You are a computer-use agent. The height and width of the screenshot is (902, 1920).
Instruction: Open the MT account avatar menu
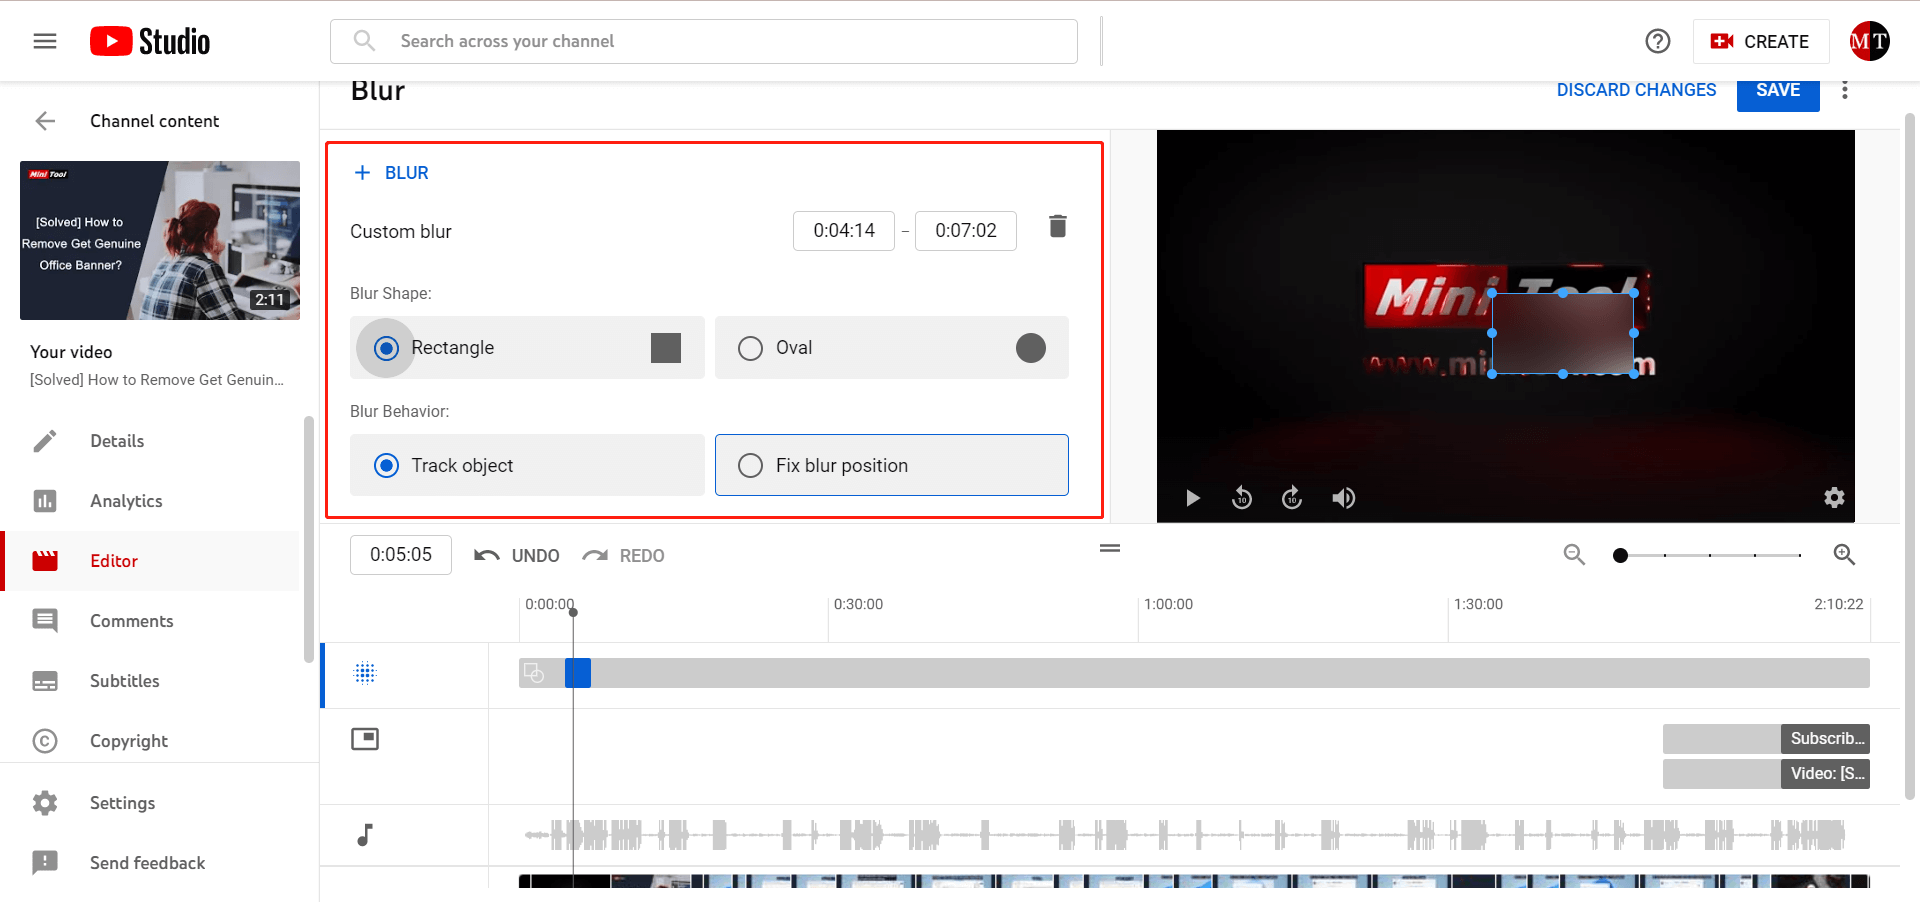(x=1869, y=41)
